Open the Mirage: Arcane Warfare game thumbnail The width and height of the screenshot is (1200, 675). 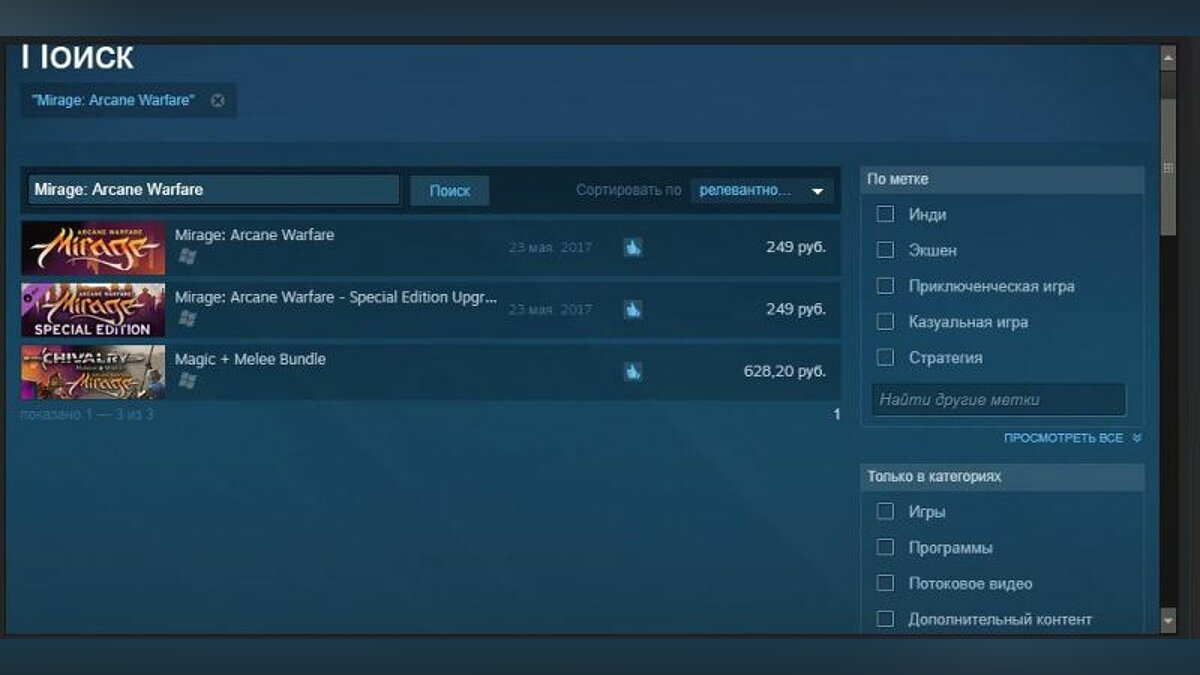[x=93, y=248]
